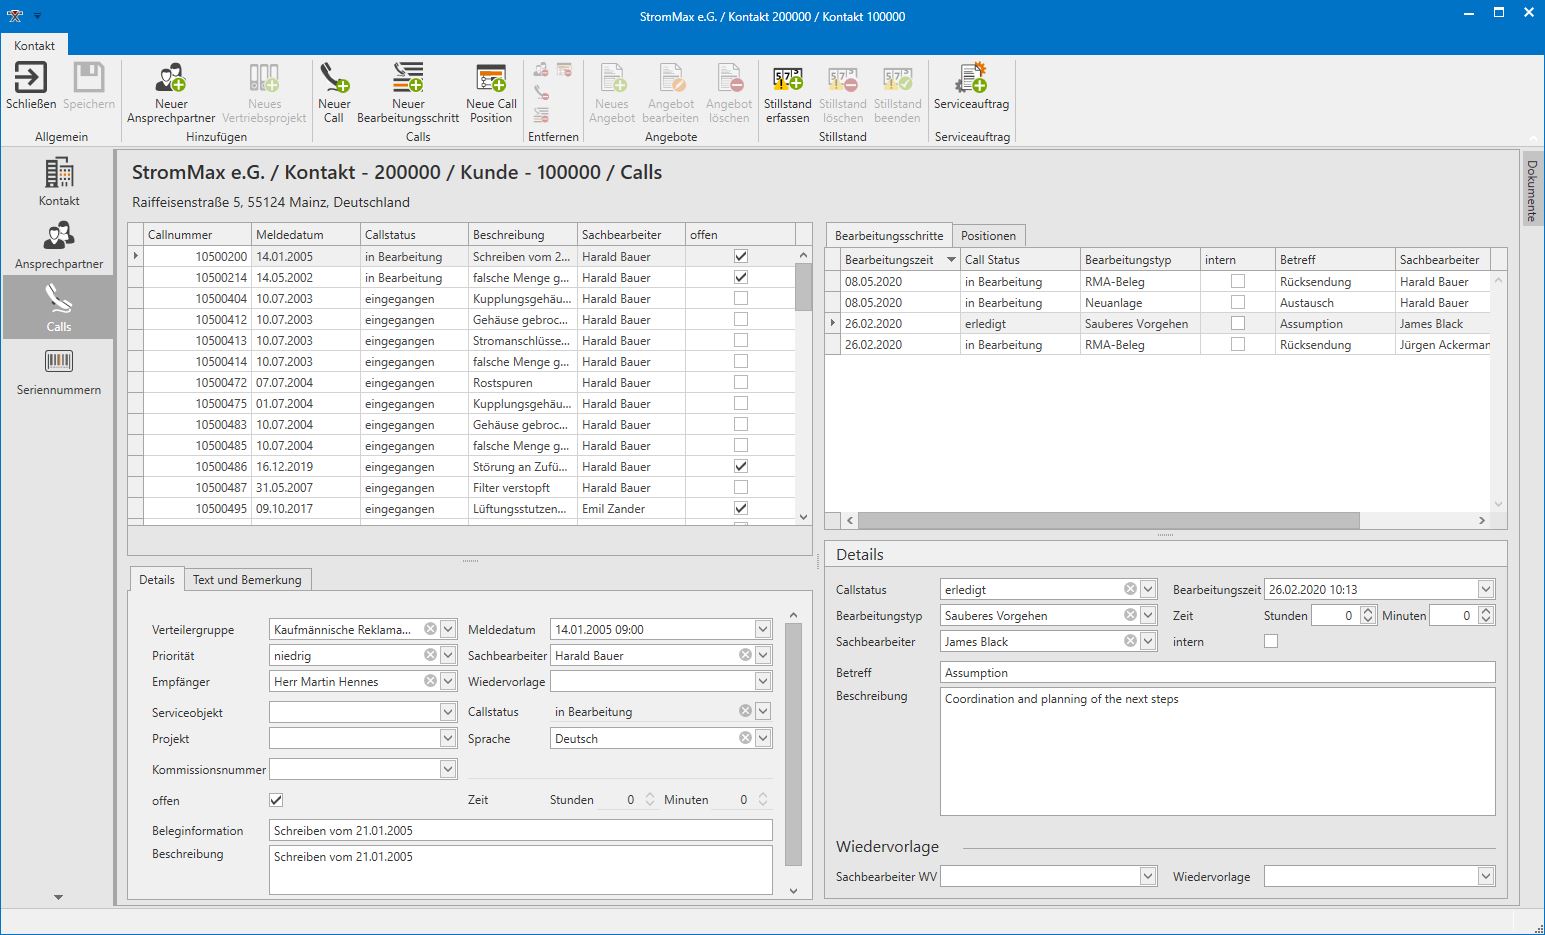
Task: Go to Ansprechpartner in the sidebar
Action: tap(59, 245)
